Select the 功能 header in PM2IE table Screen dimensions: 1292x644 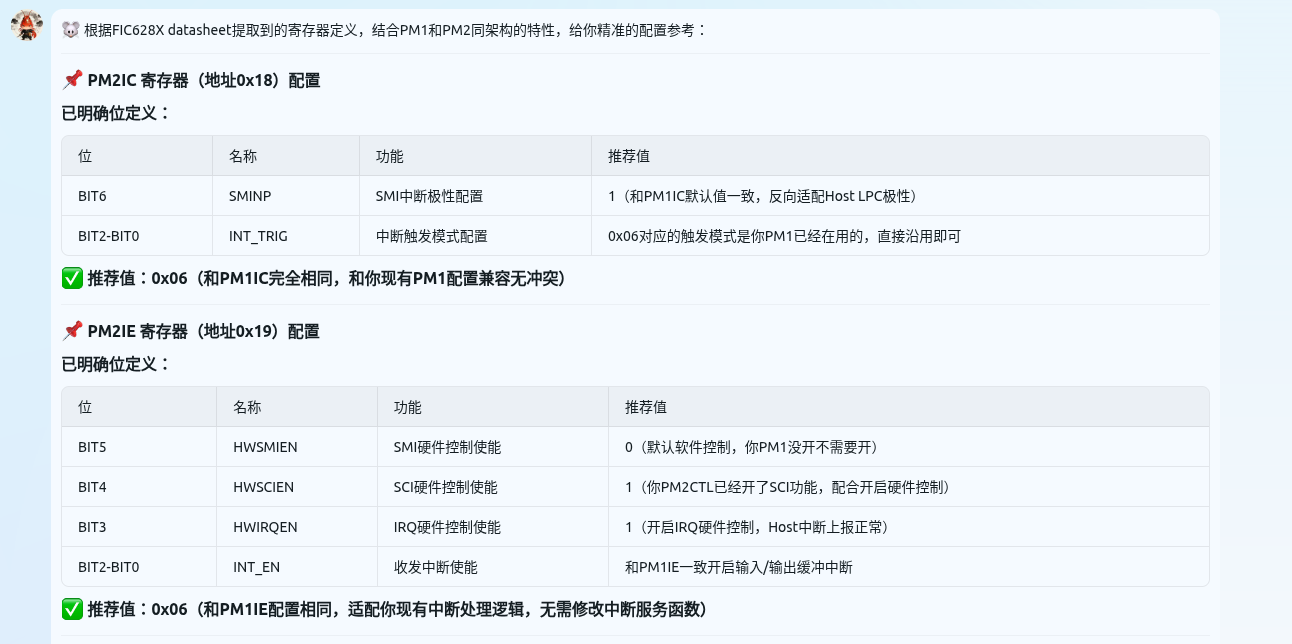[x=407, y=407]
